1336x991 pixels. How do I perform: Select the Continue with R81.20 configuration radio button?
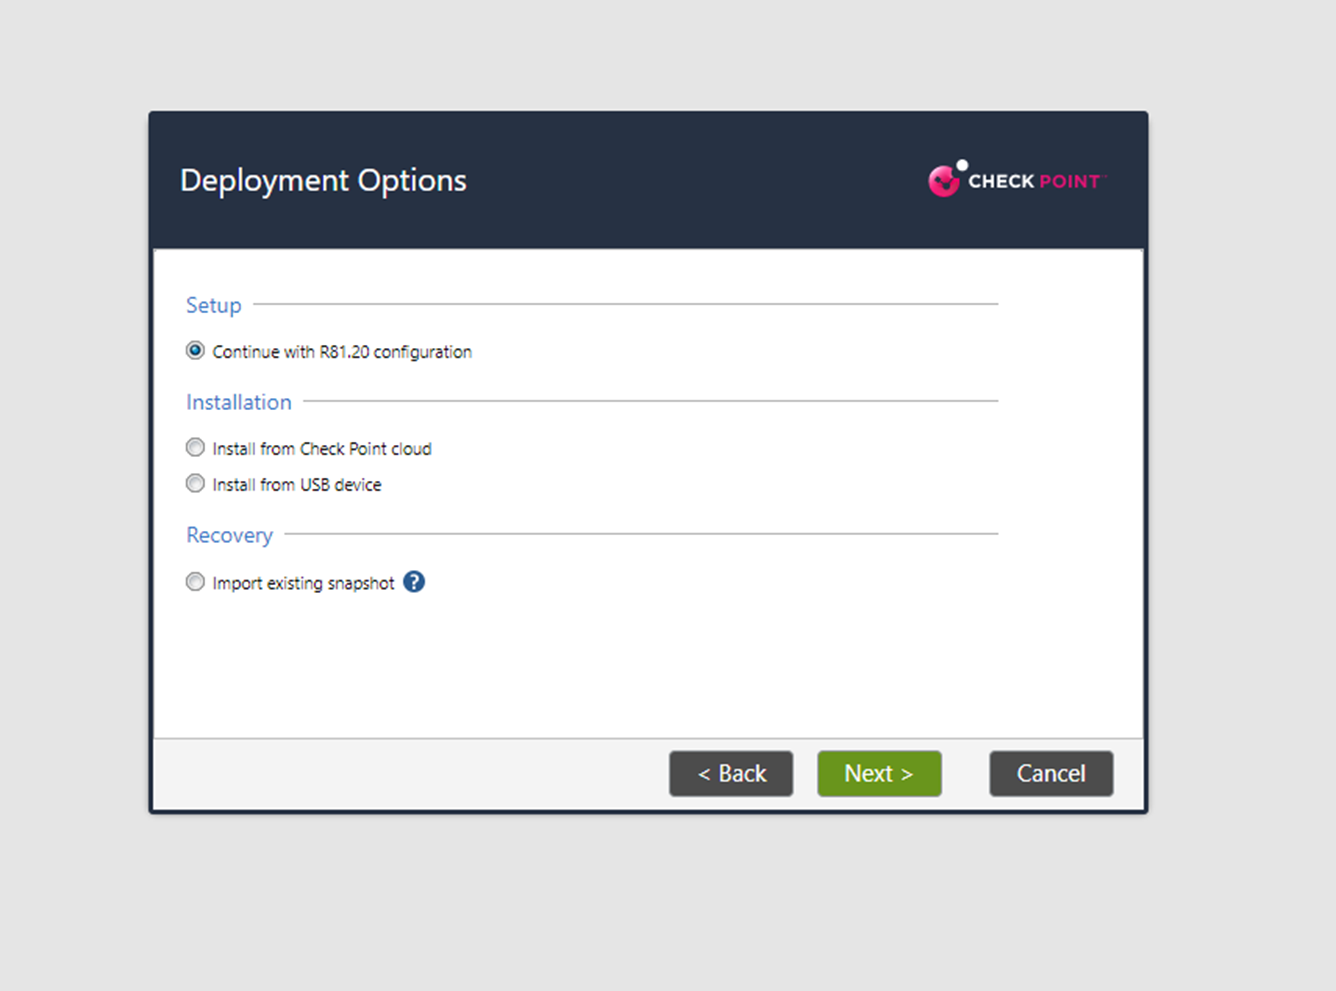(195, 351)
